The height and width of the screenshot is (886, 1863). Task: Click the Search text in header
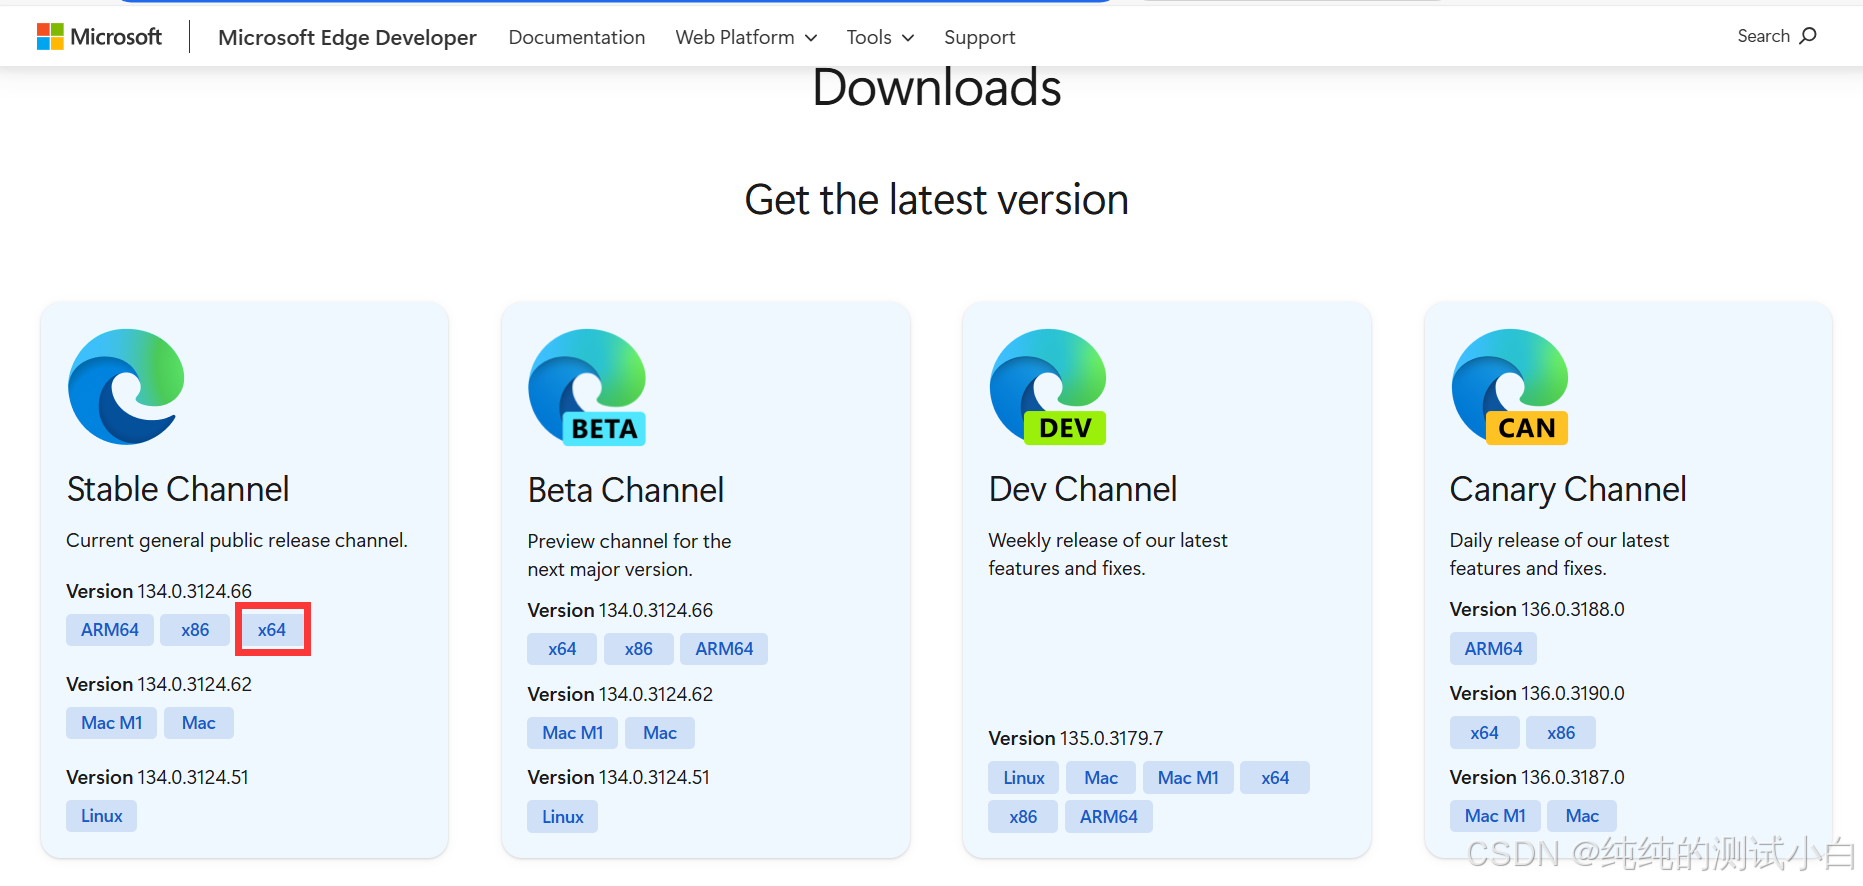coord(1763,36)
